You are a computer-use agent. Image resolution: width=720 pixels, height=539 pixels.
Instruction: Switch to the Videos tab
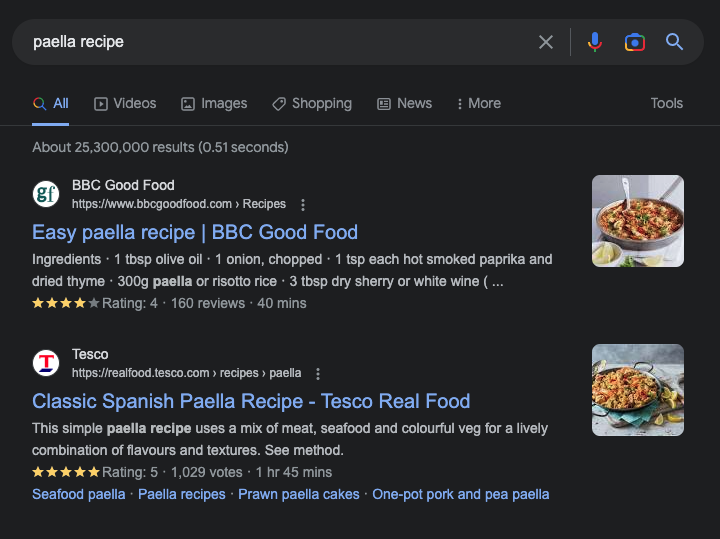click(125, 104)
